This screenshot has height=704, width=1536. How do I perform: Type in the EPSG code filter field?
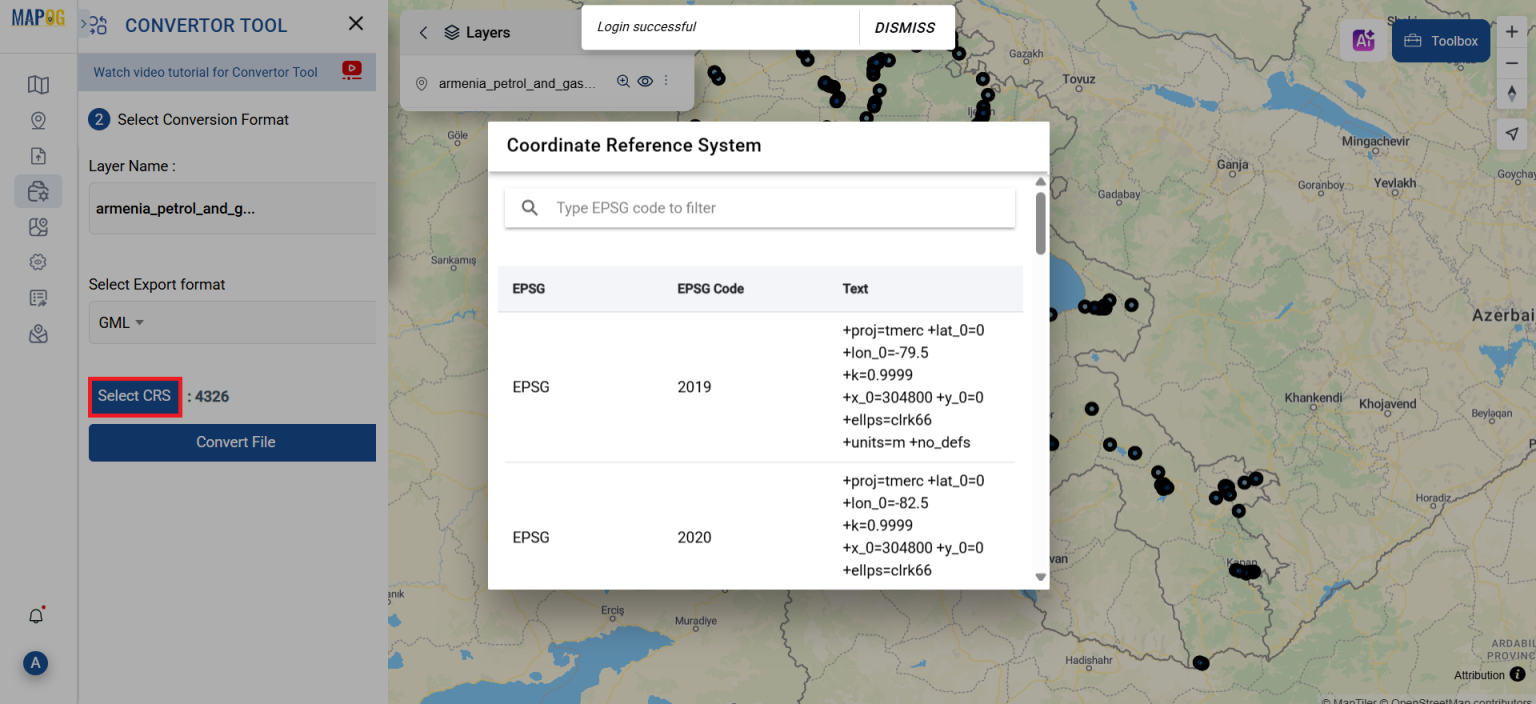coord(759,207)
